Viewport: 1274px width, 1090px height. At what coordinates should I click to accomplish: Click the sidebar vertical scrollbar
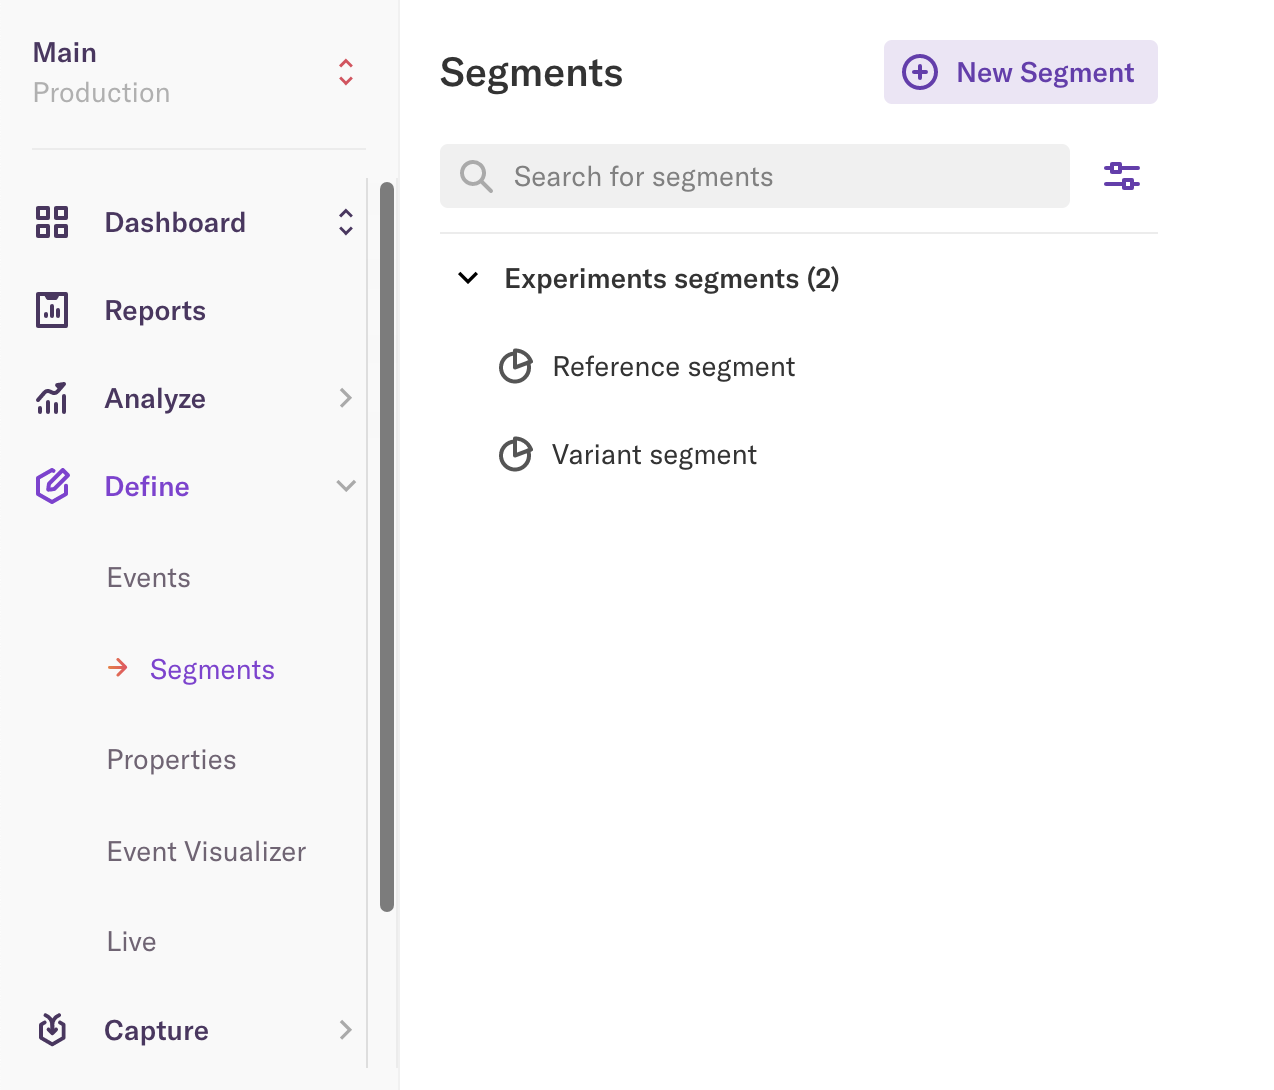tap(387, 545)
